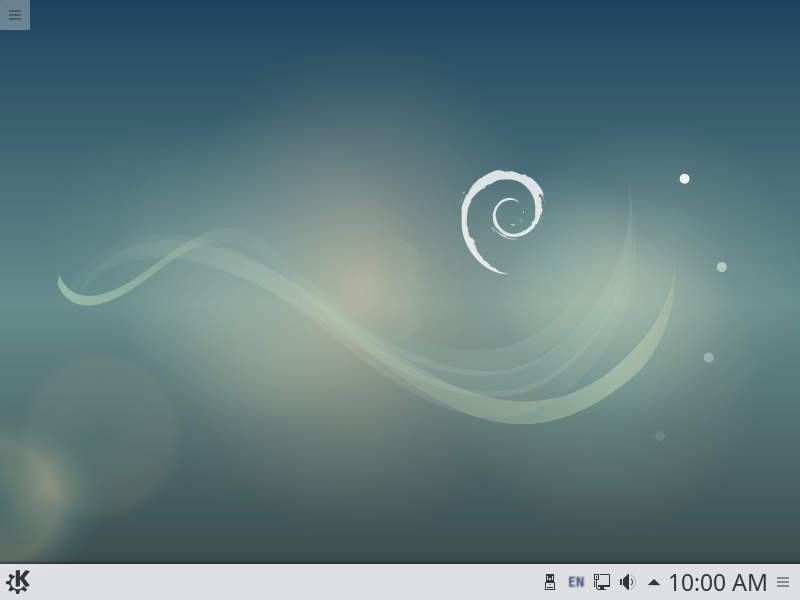Open the removable device notifier icon
The height and width of the screenshot is (600, 800).
tap(549, 582)
